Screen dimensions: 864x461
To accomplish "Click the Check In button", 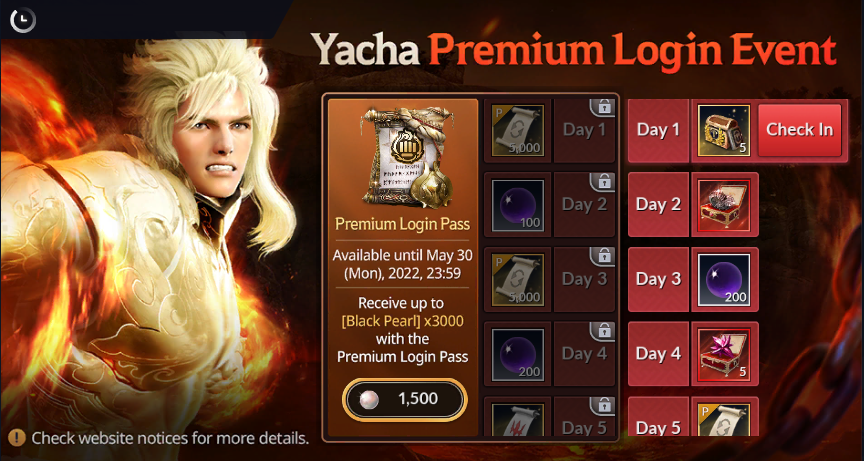I will pos(800,130).
